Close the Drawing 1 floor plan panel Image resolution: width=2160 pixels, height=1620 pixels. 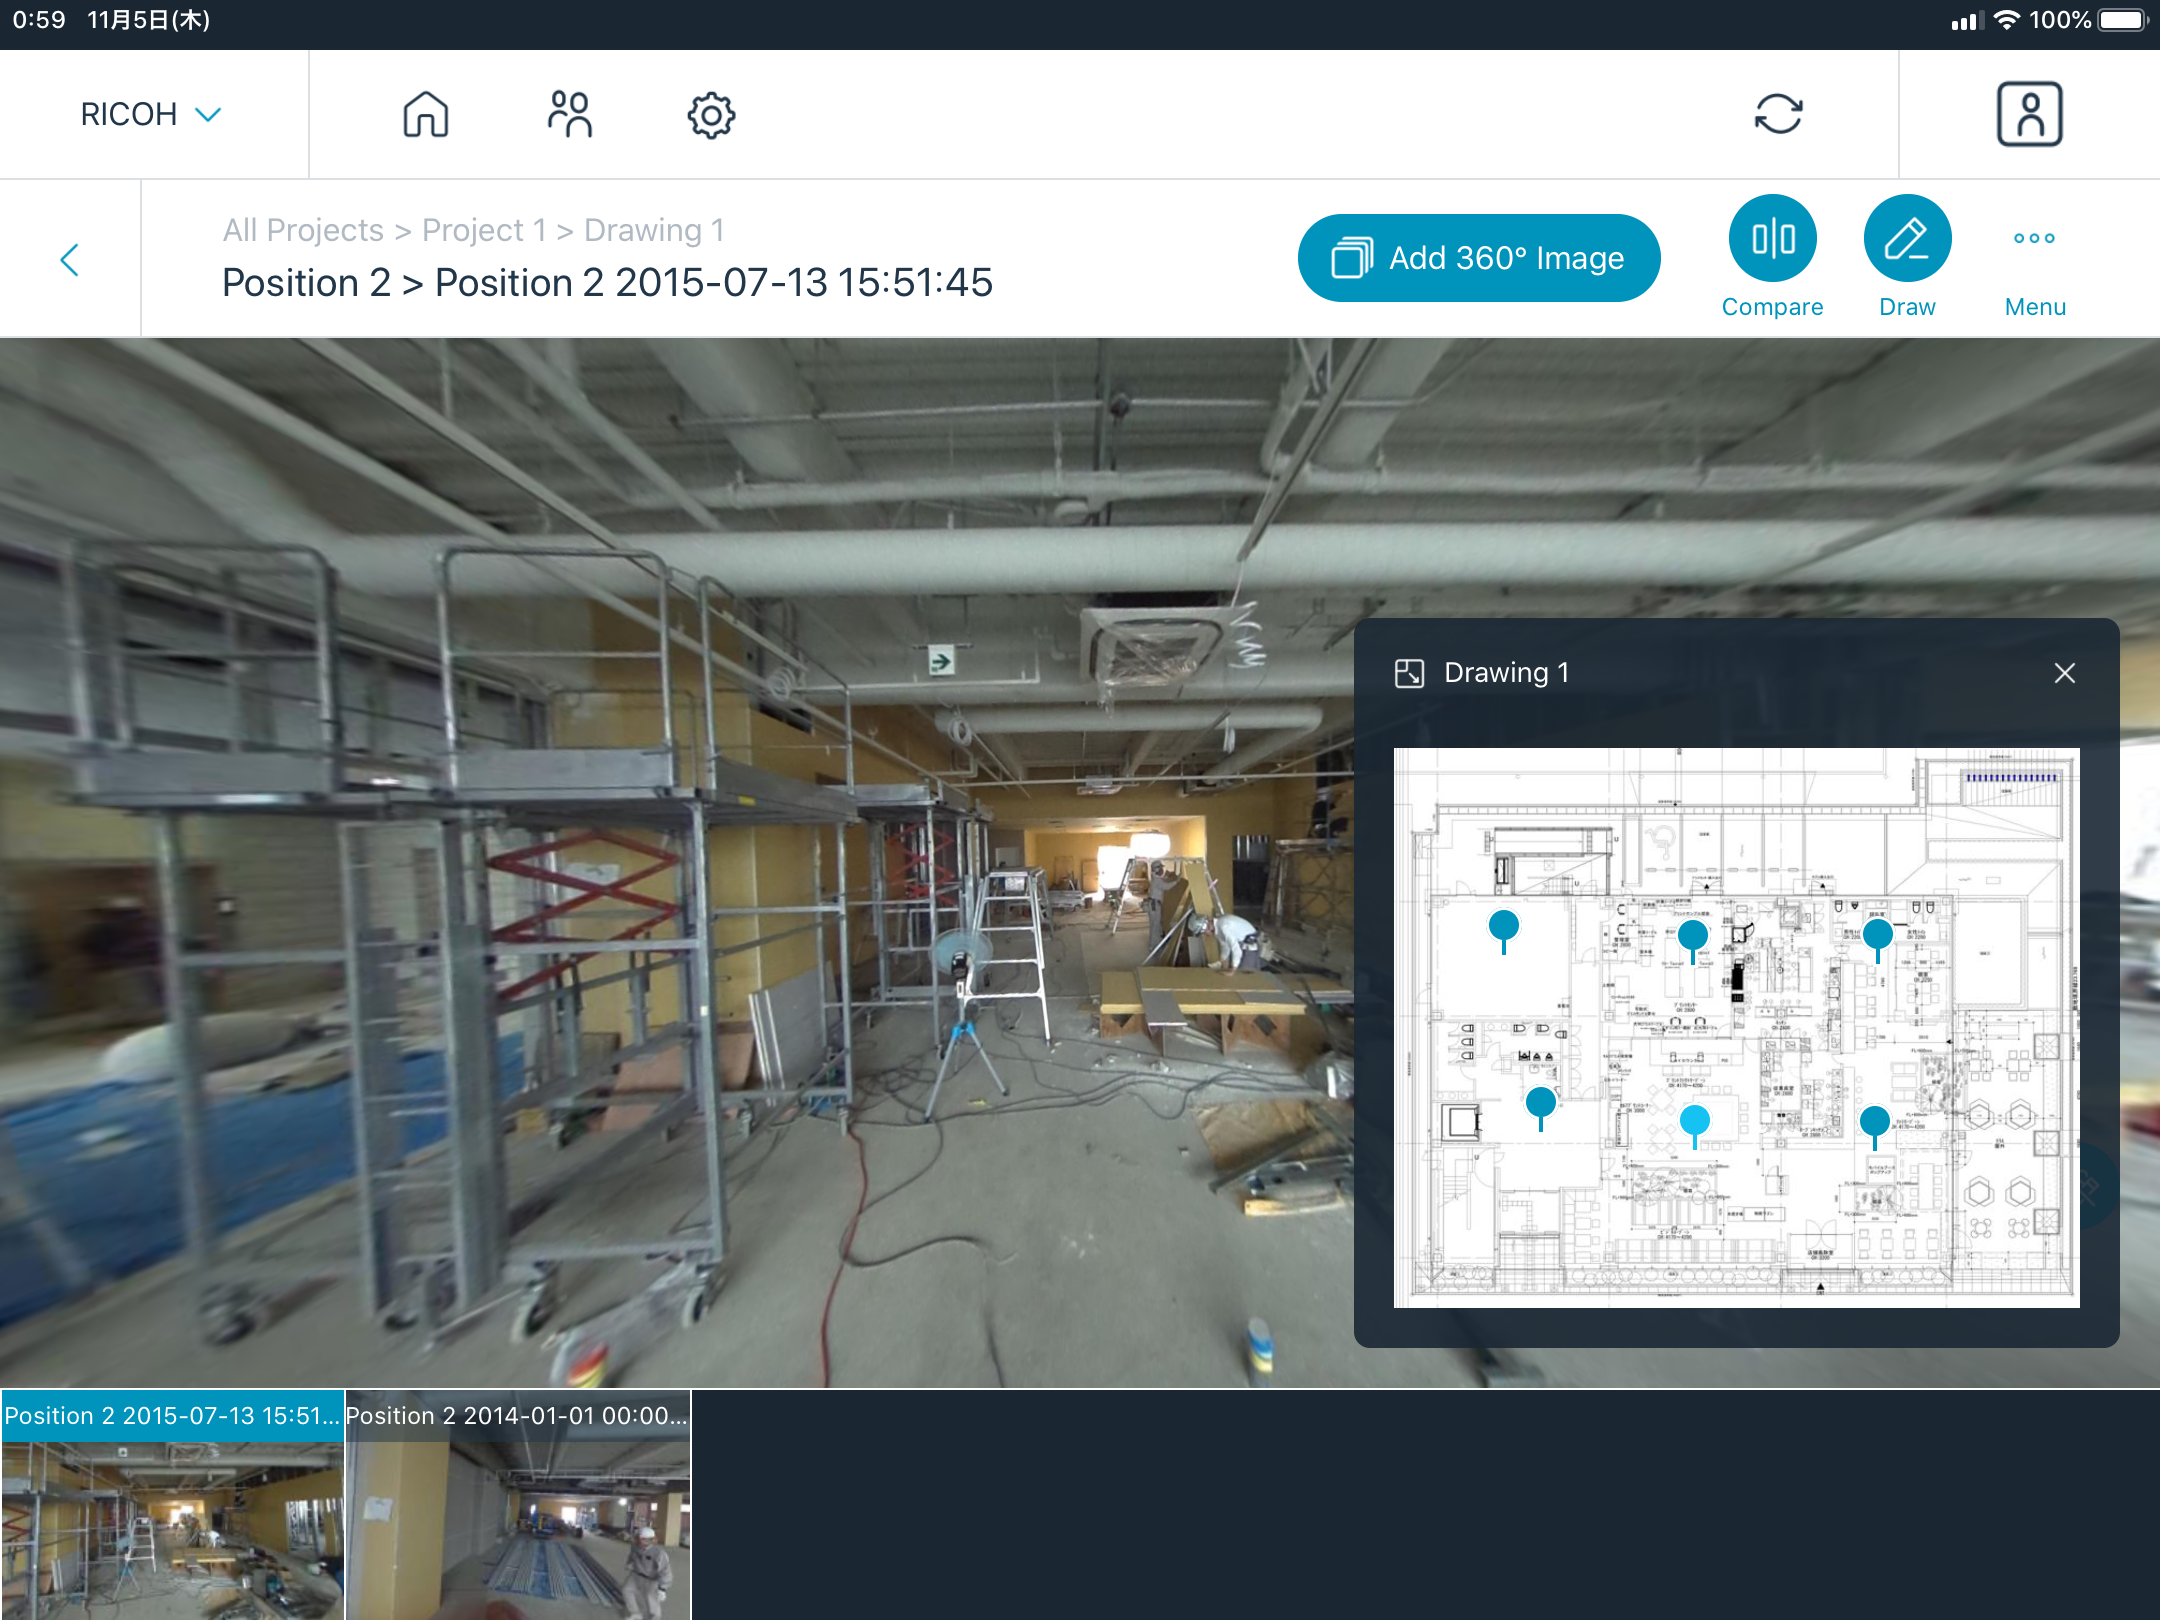tap(2064, 673)
